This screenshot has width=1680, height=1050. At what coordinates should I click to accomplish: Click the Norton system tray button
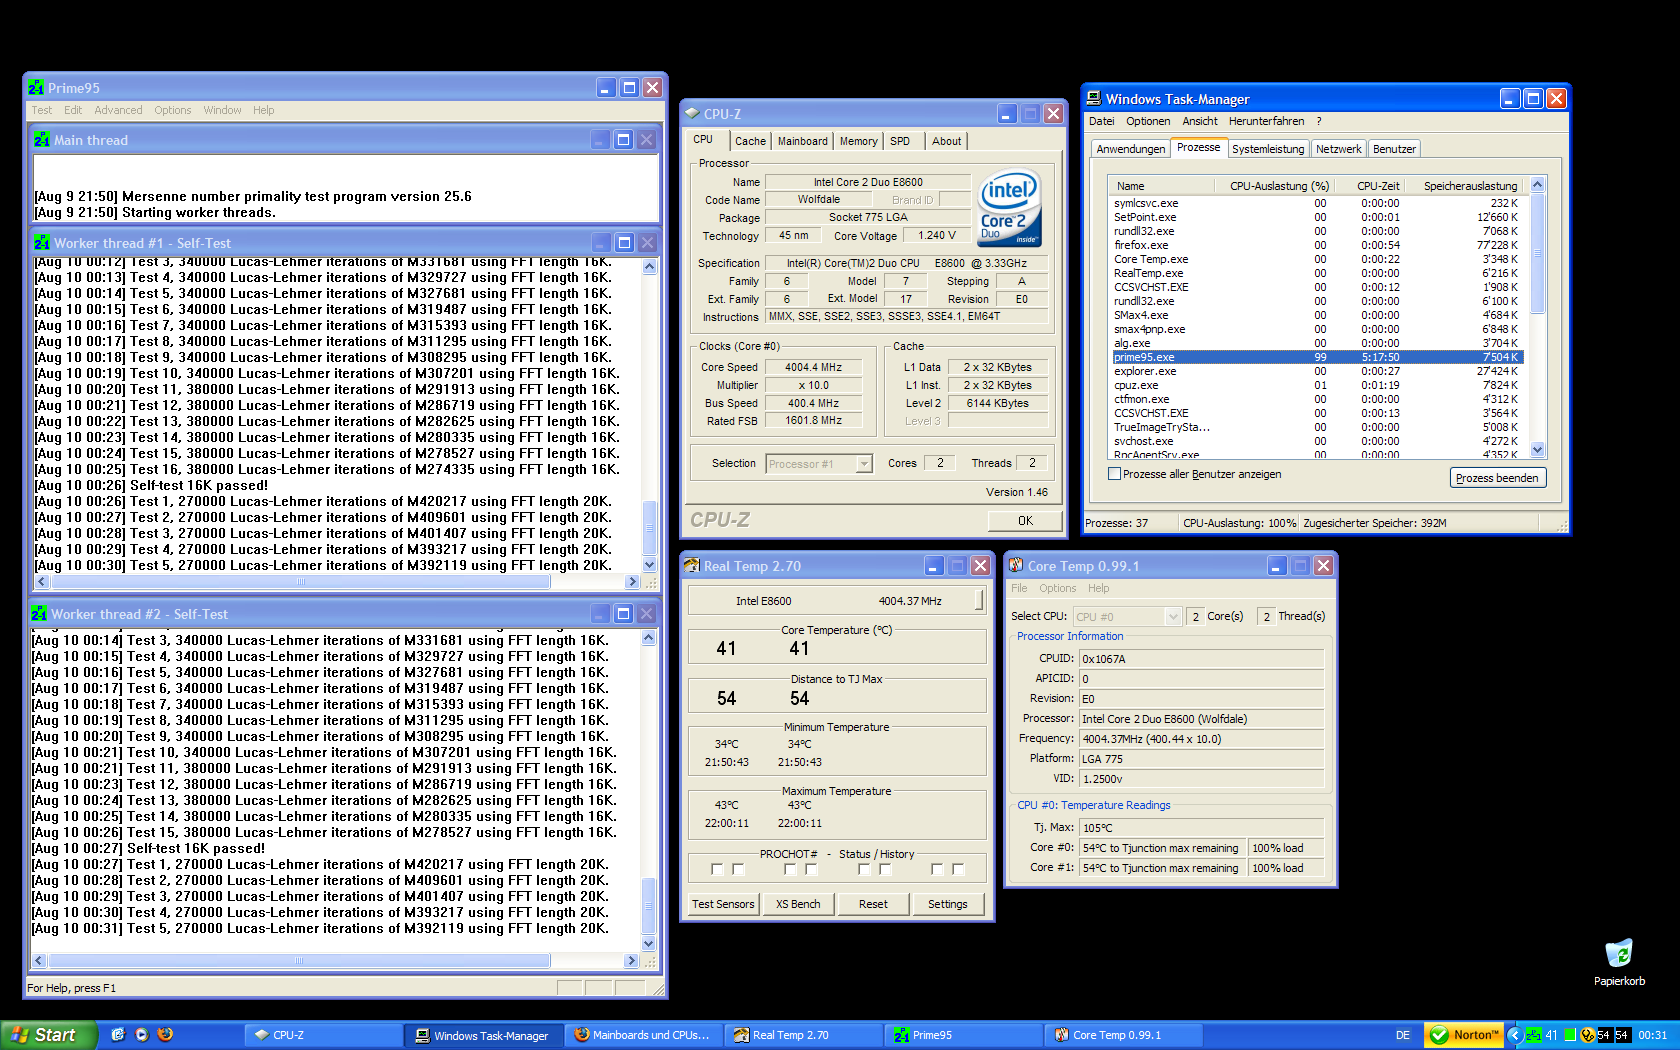tap(1465, 1035)
